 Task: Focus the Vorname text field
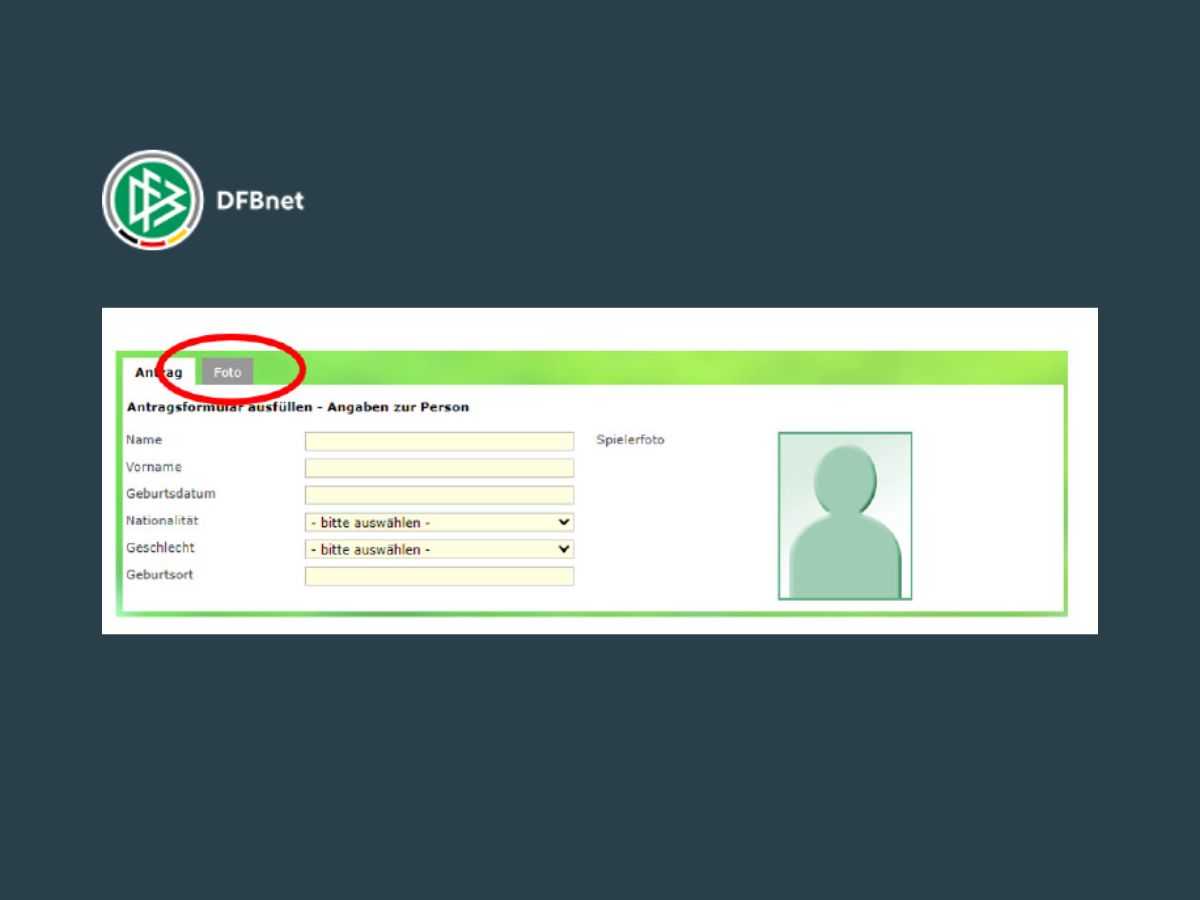point(439,468)
